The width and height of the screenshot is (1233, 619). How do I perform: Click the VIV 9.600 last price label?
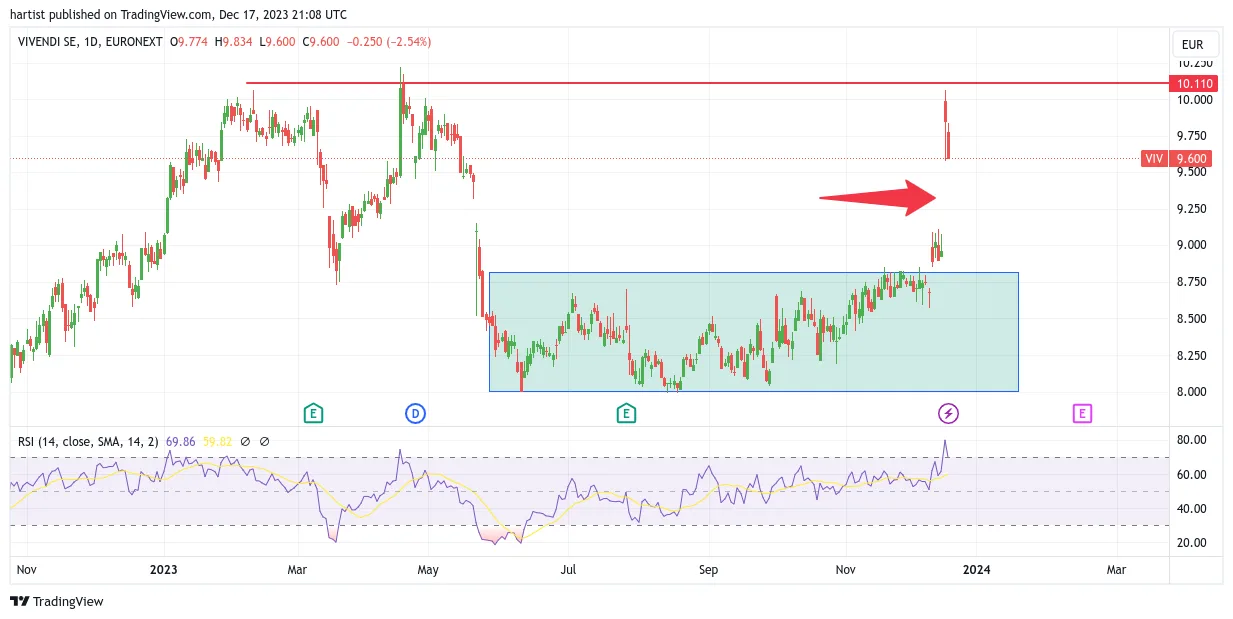tap(1177, 159)
